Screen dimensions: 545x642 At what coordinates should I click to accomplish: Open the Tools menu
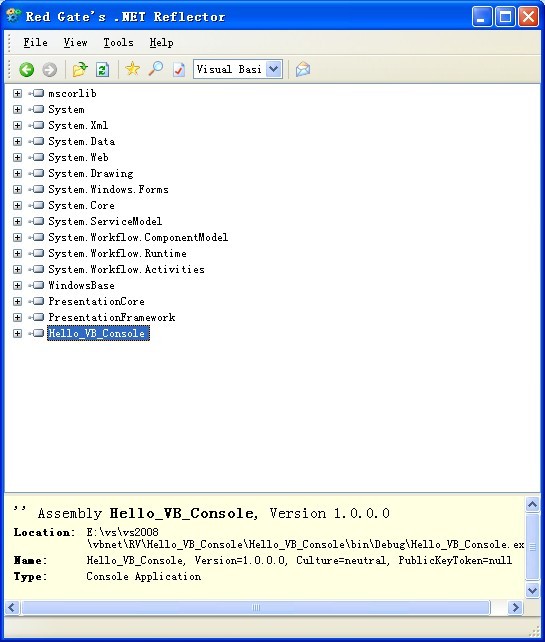click(118, 43)
